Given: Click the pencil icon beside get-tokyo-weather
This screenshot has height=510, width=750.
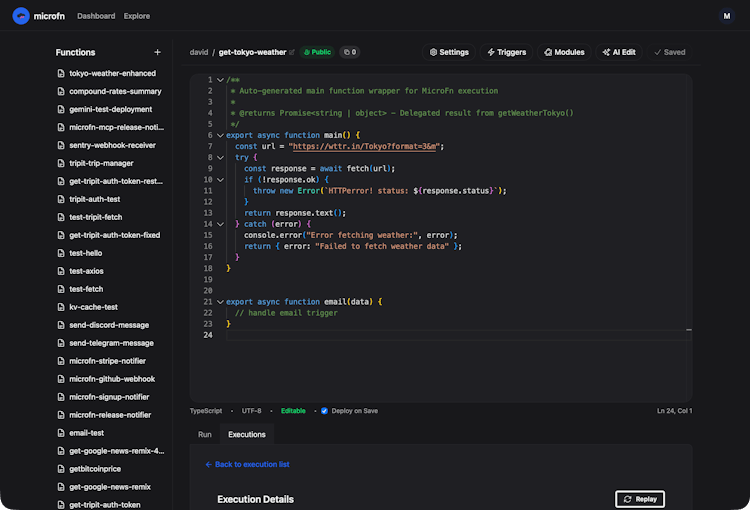Looking at the screenshot, I should pos(293,52).
